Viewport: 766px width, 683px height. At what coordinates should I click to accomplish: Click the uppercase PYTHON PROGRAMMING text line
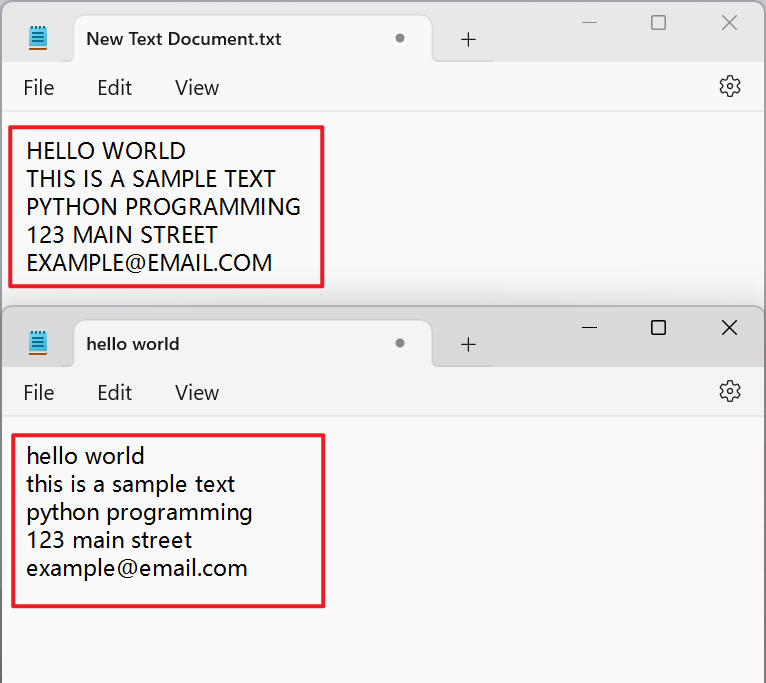click(163, 207)
